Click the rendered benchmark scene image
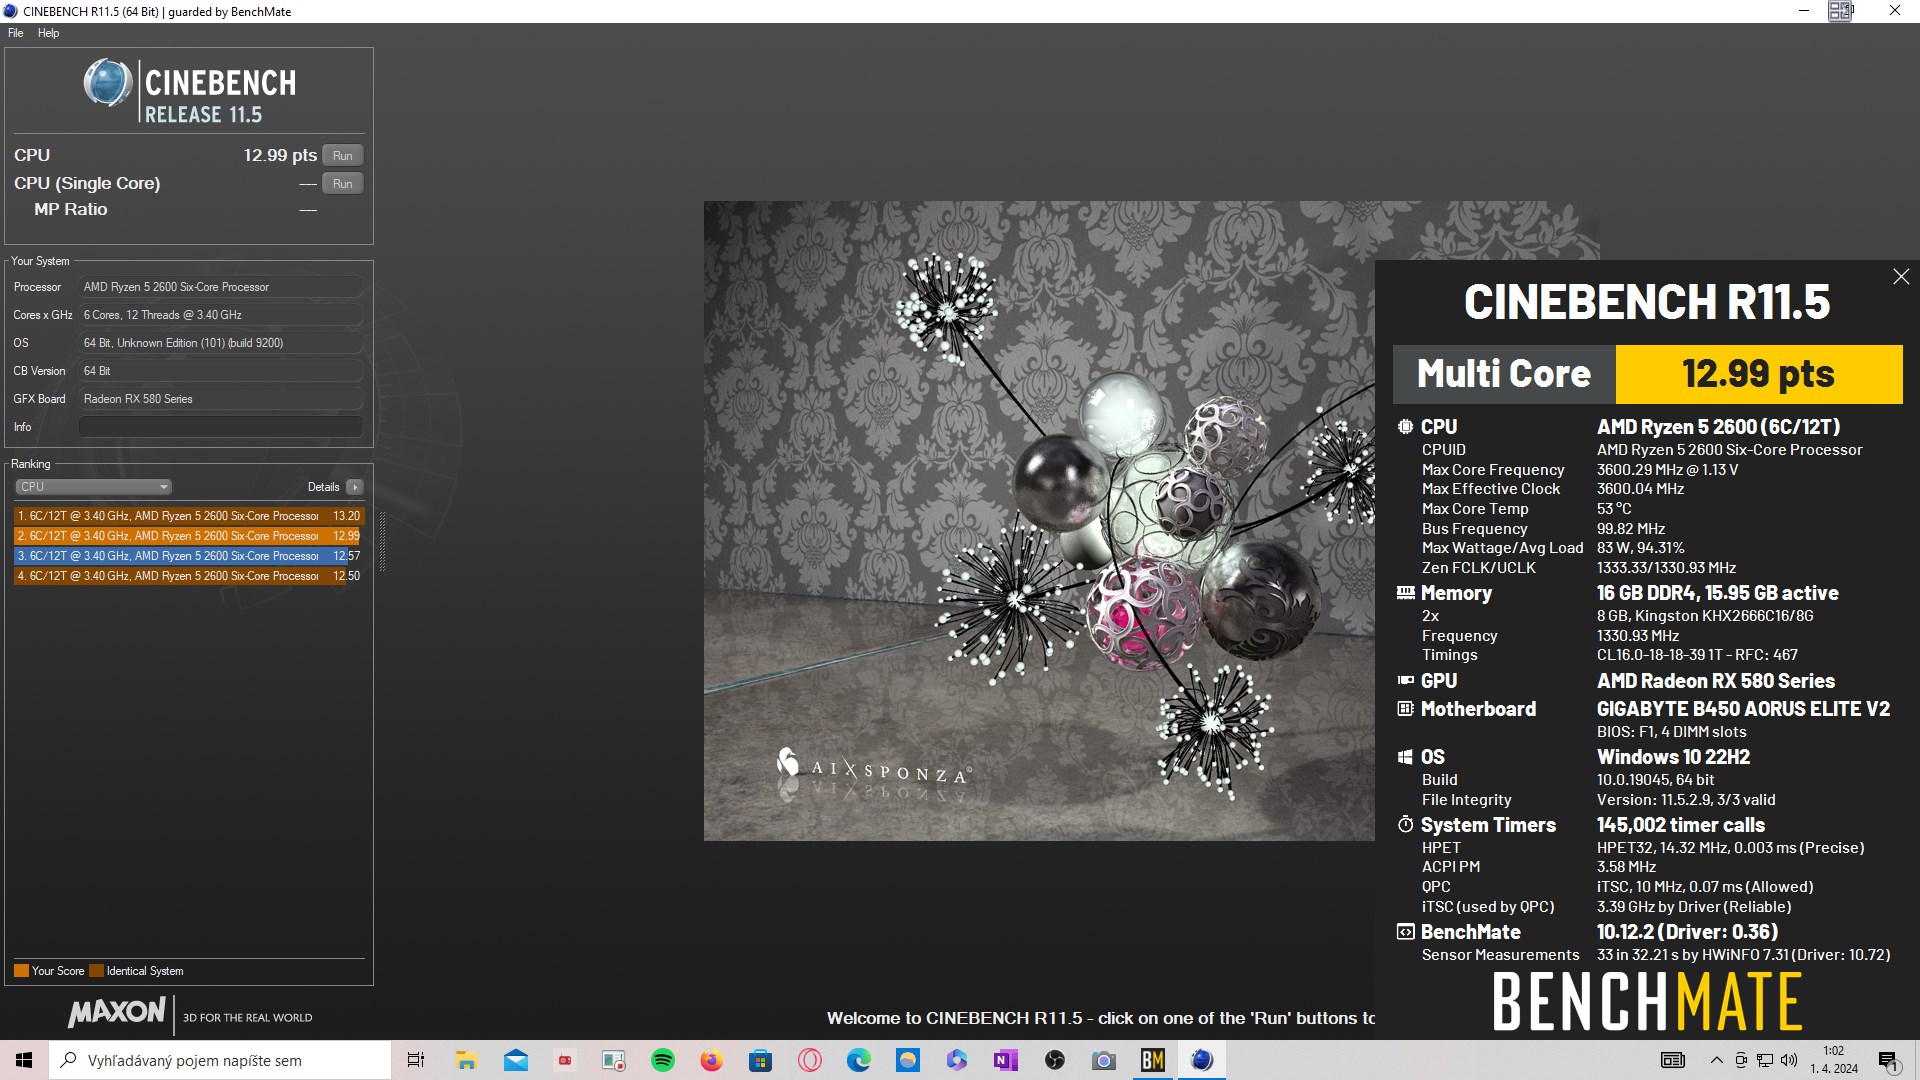 [x=1039, y=521]
